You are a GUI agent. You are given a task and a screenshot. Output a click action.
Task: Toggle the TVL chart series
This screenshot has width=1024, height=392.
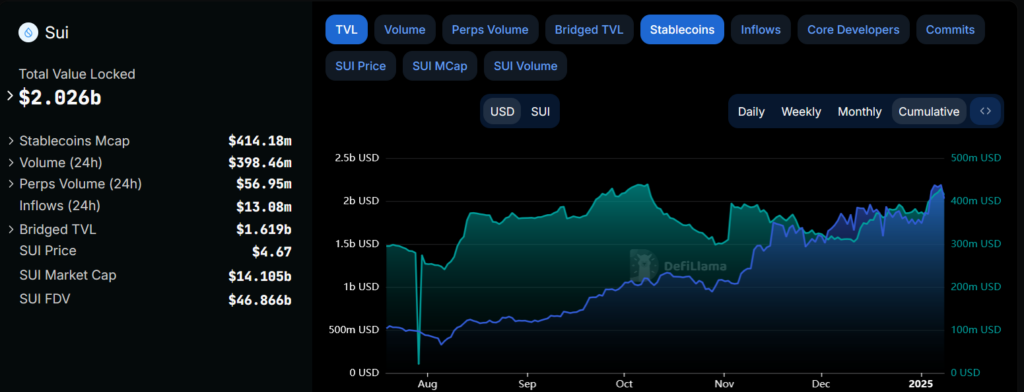click(347, 29)
